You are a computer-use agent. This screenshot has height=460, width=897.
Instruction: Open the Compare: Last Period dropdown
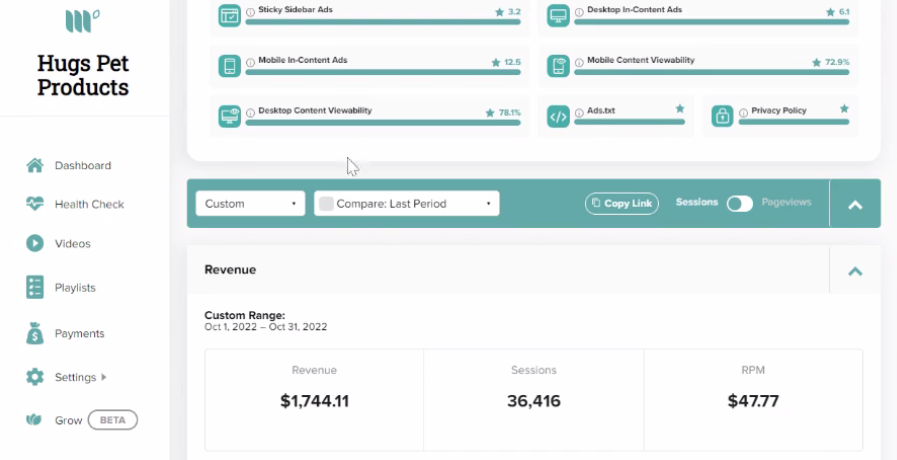point(407,204)
